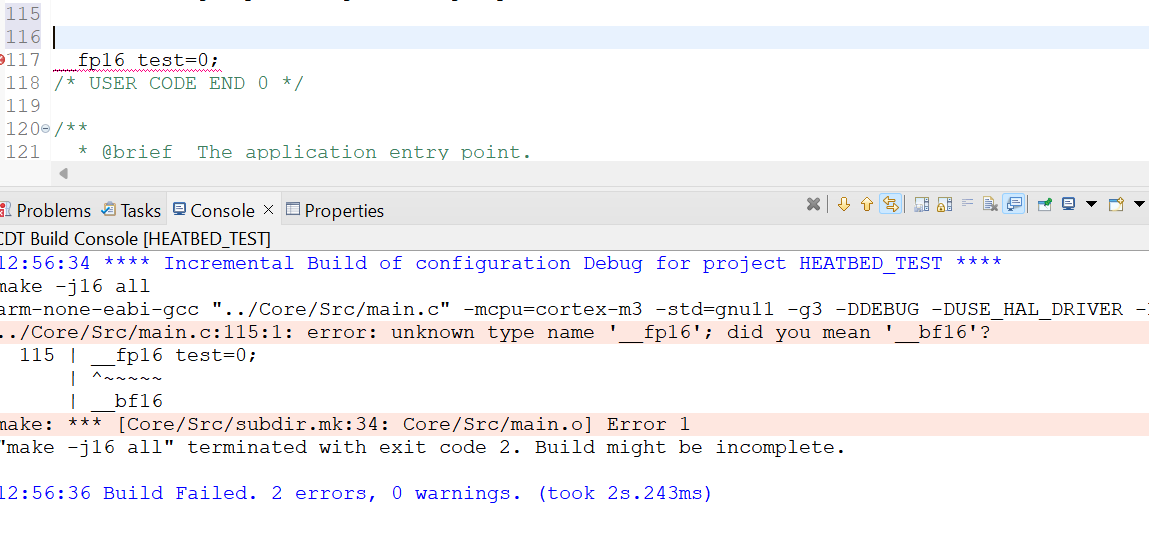Image resolution: width=1149 pixels, height=541 pixels.
Task: Open Display Selected Console dropdown arrow
Action: coord(1091,204)
